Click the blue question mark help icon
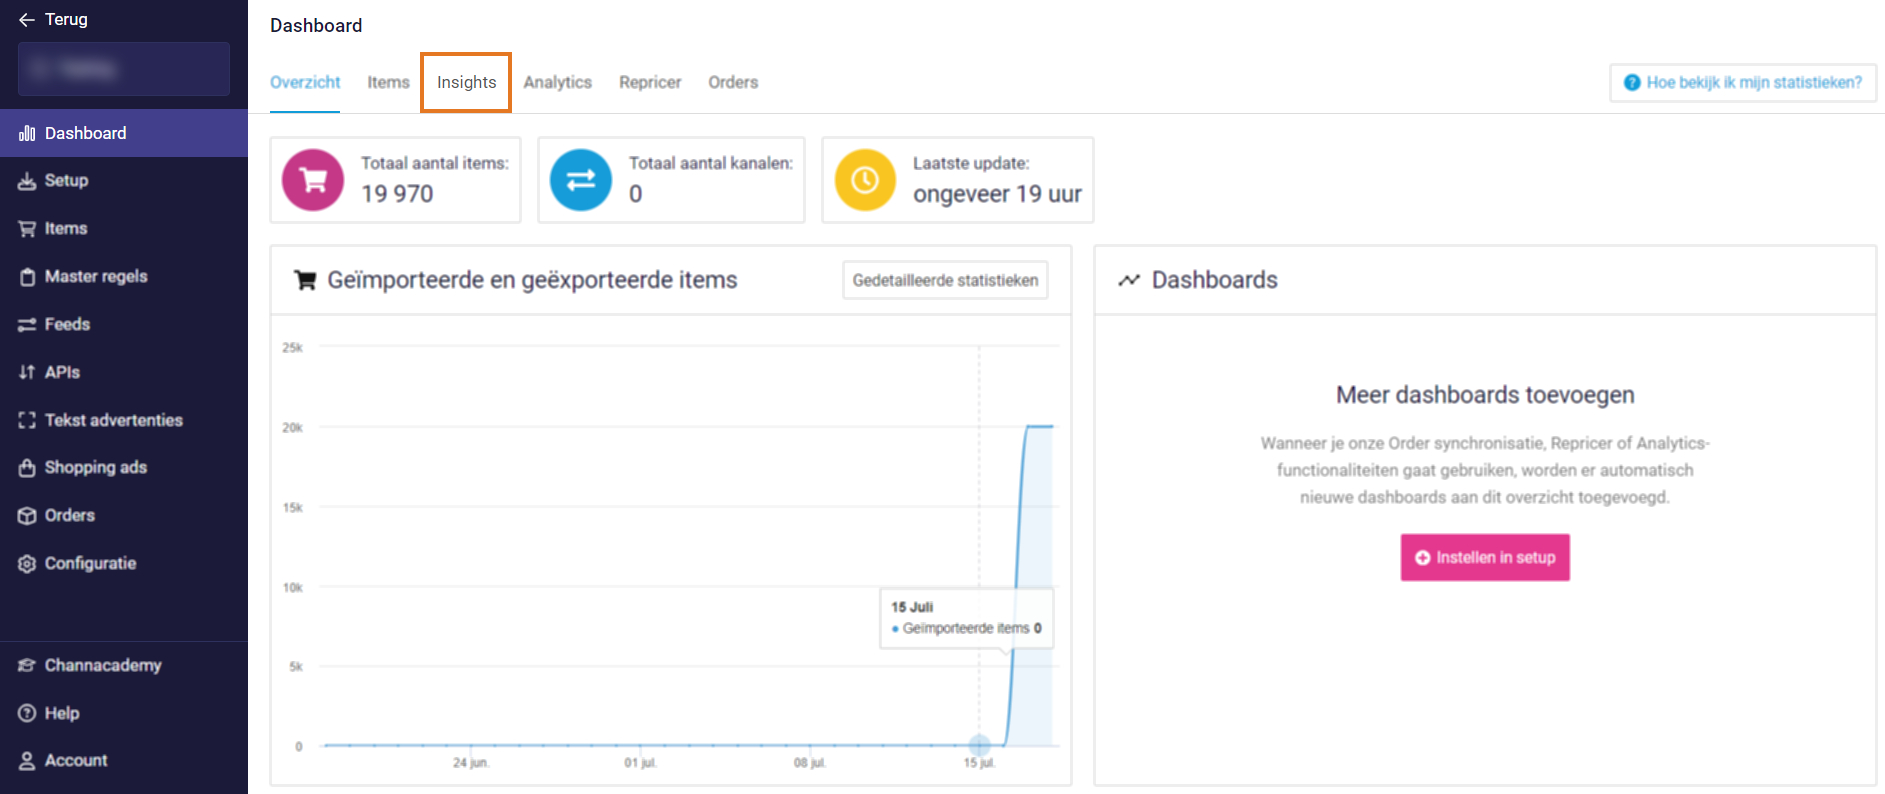The width and height of the screenshot is (1885, 794). [1632, 83]
